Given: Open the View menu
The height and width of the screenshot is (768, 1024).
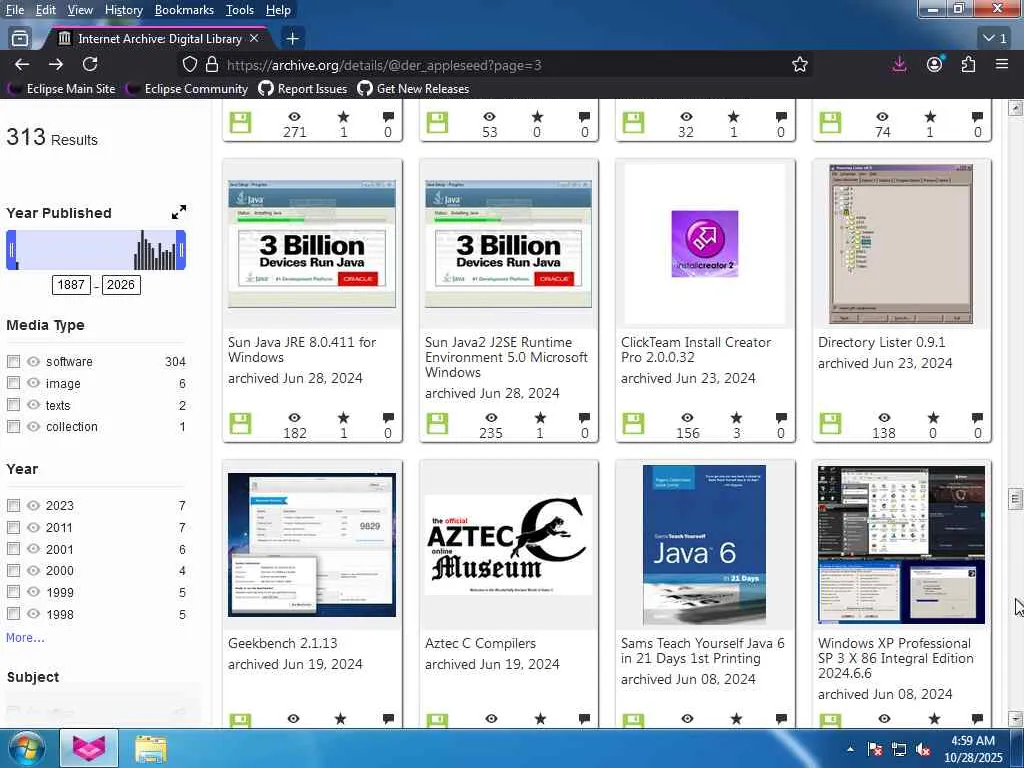Looking at the screenshot, I should click(x=80, y=10).
